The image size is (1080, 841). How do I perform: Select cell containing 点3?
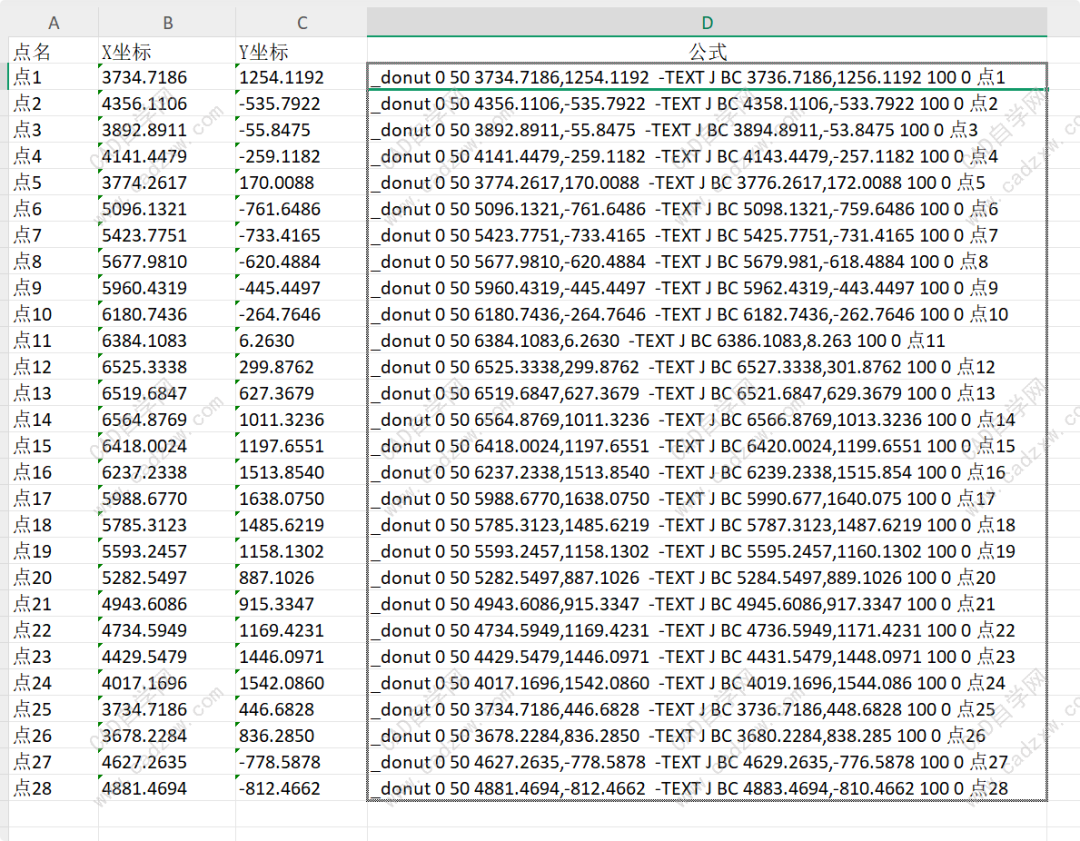click(x=54, y=129)
